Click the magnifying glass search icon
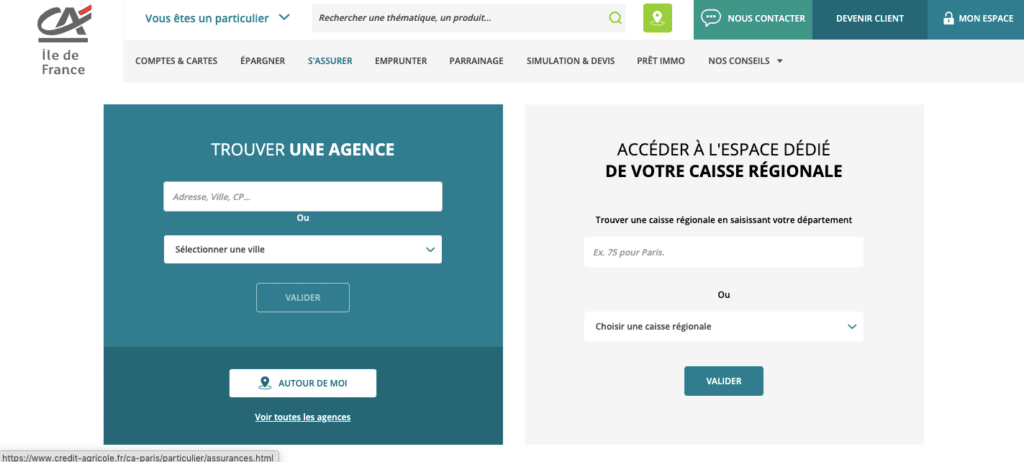Image resolution: width=1024 pixels, height=462 pixels. tap(615, 18)
